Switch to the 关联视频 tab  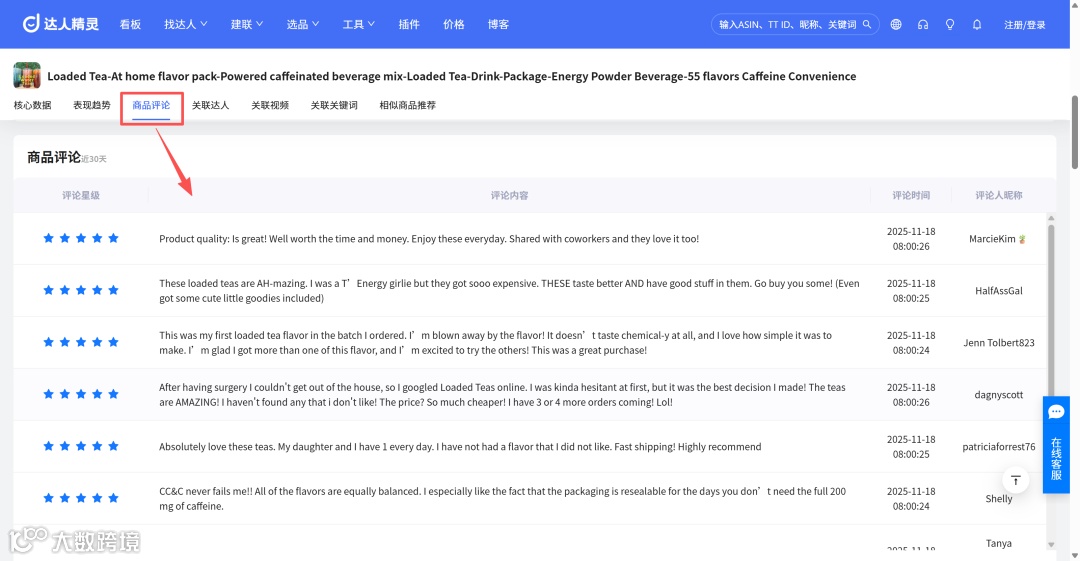click(x=270, y=105)
